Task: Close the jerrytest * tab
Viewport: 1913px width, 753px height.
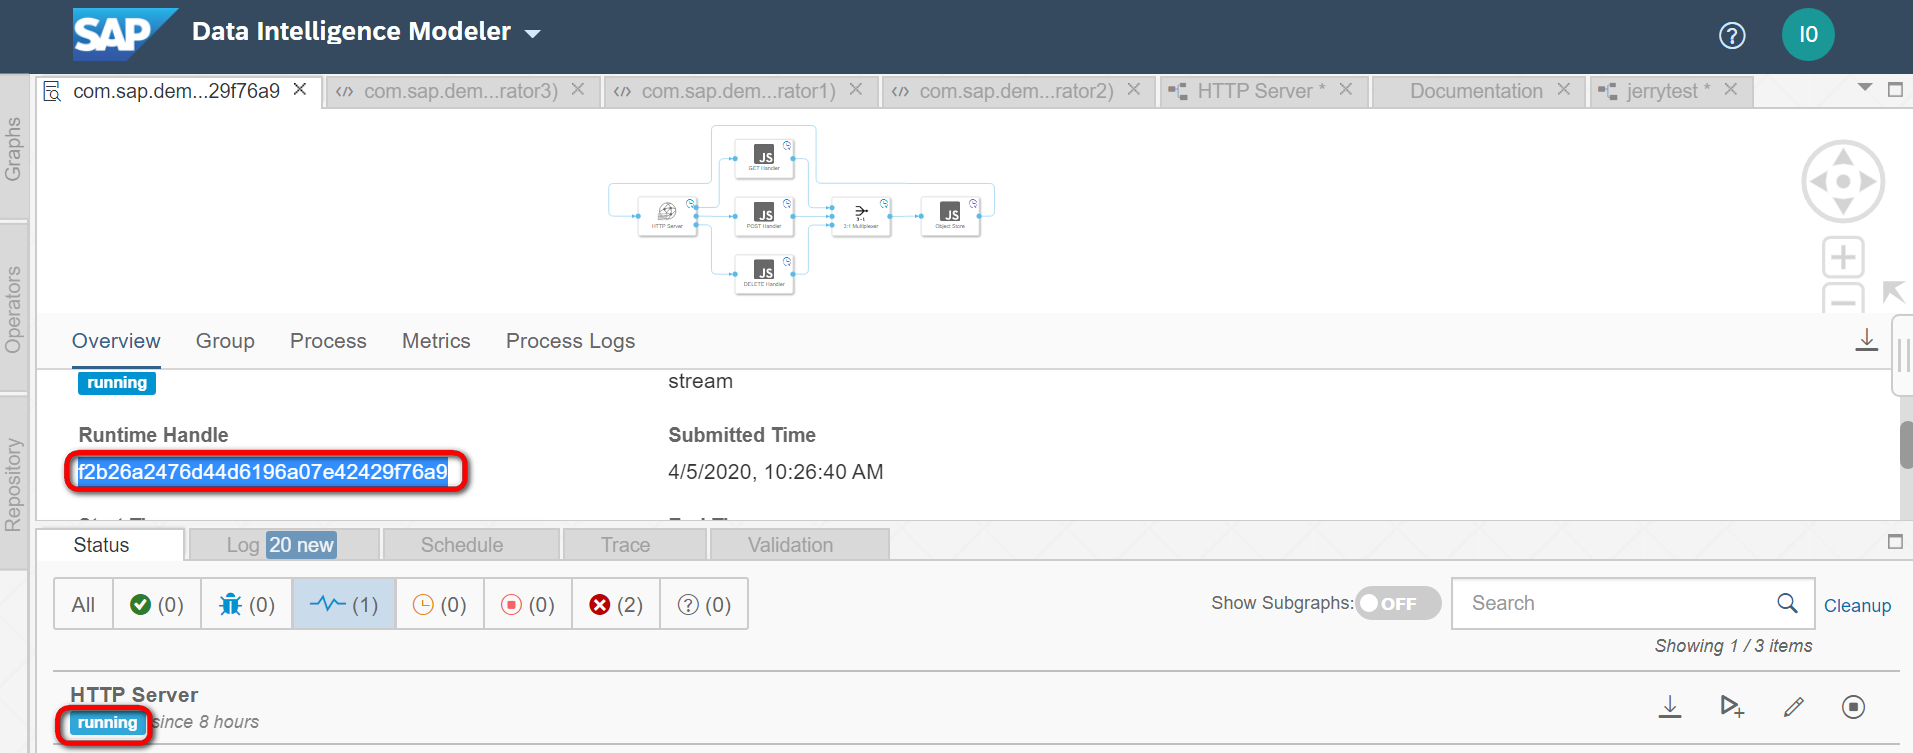Action: (x=1731, y=90)
